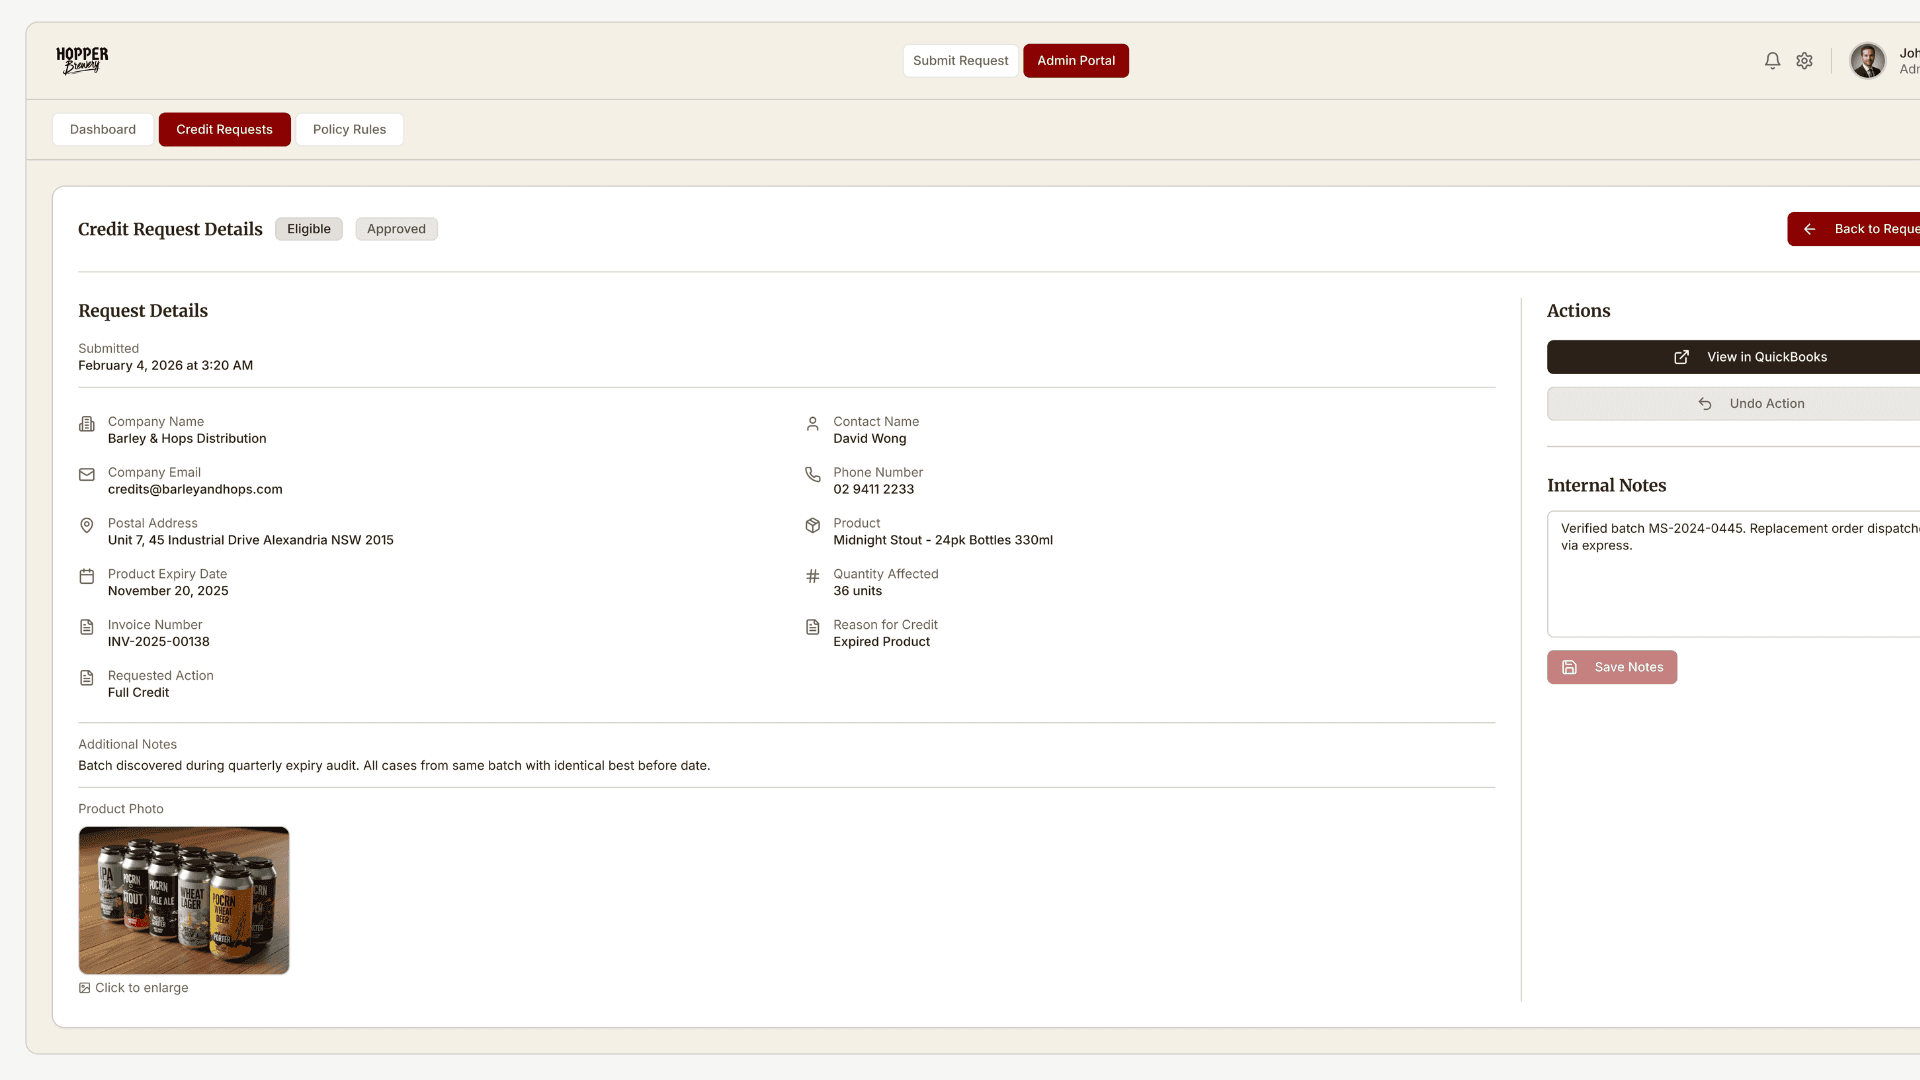Click the map pin icon by Postal Address

point(87,526)
